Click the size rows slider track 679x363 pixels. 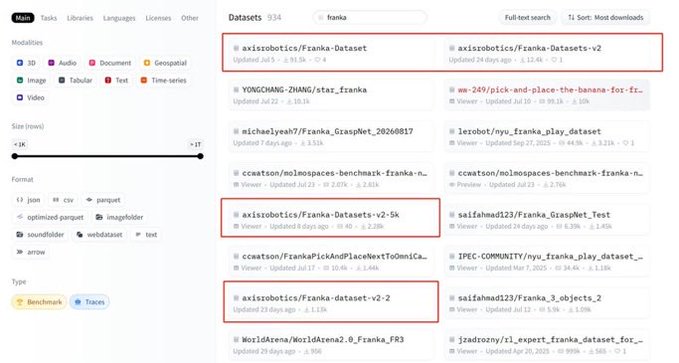[107, 156]
